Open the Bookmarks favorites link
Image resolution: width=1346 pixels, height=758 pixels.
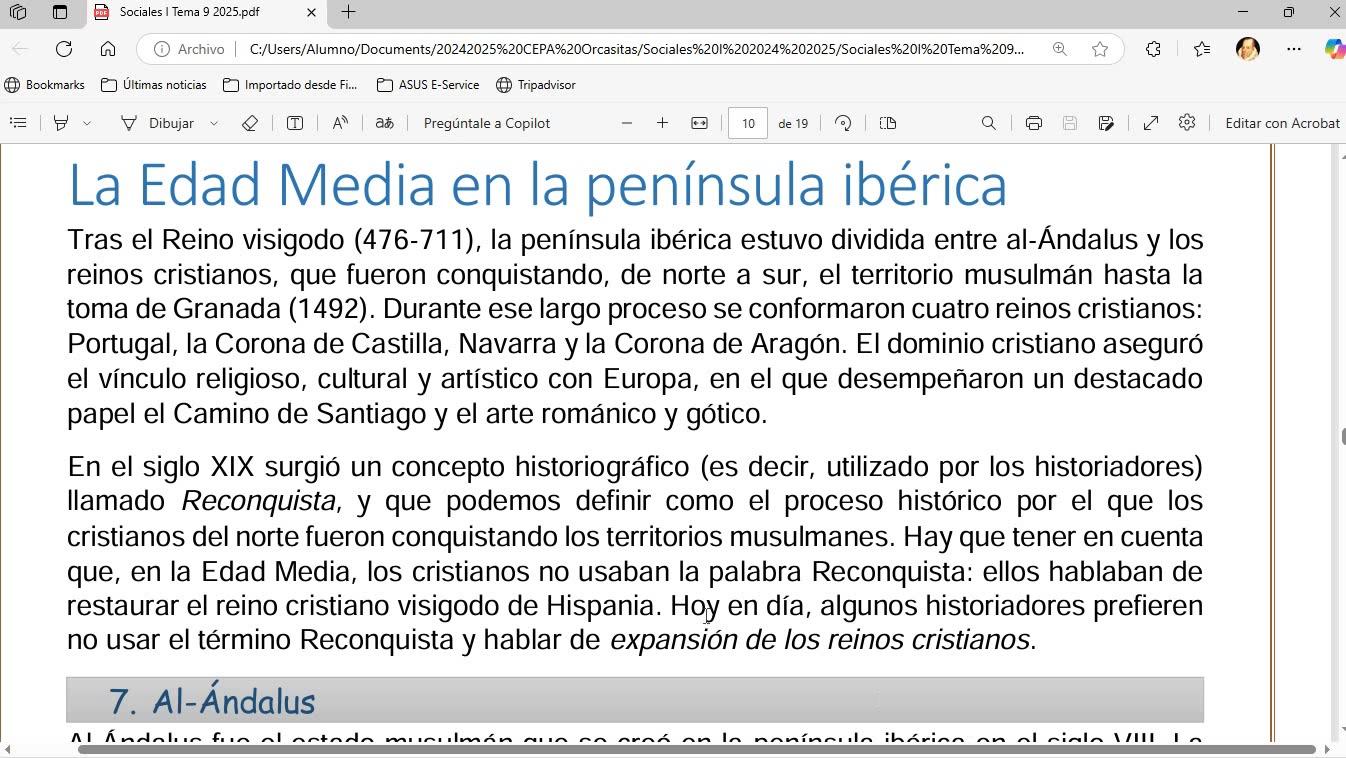tap(45, 85)
